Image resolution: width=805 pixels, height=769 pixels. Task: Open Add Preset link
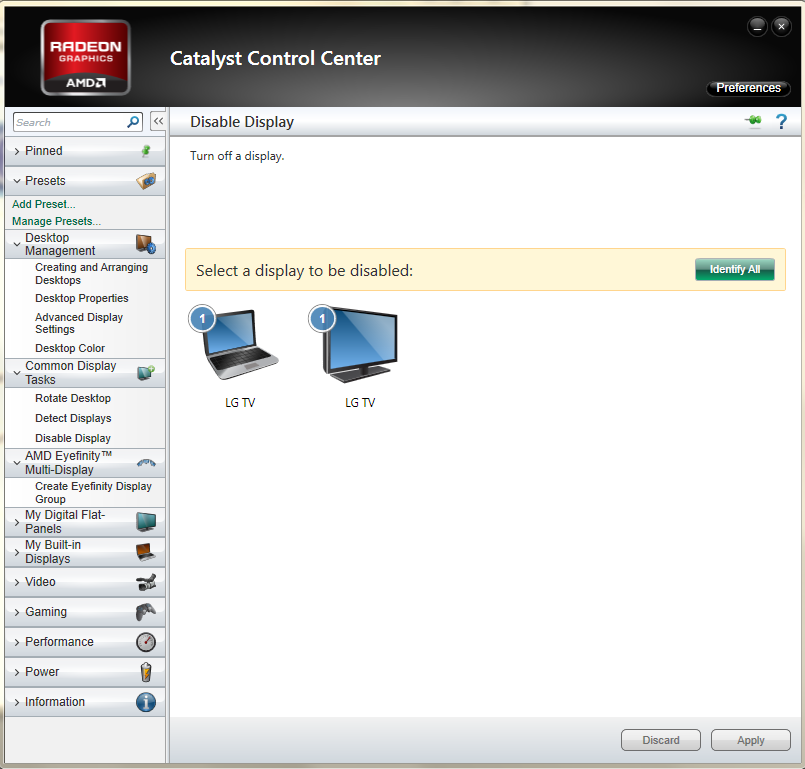click(44, 204)
